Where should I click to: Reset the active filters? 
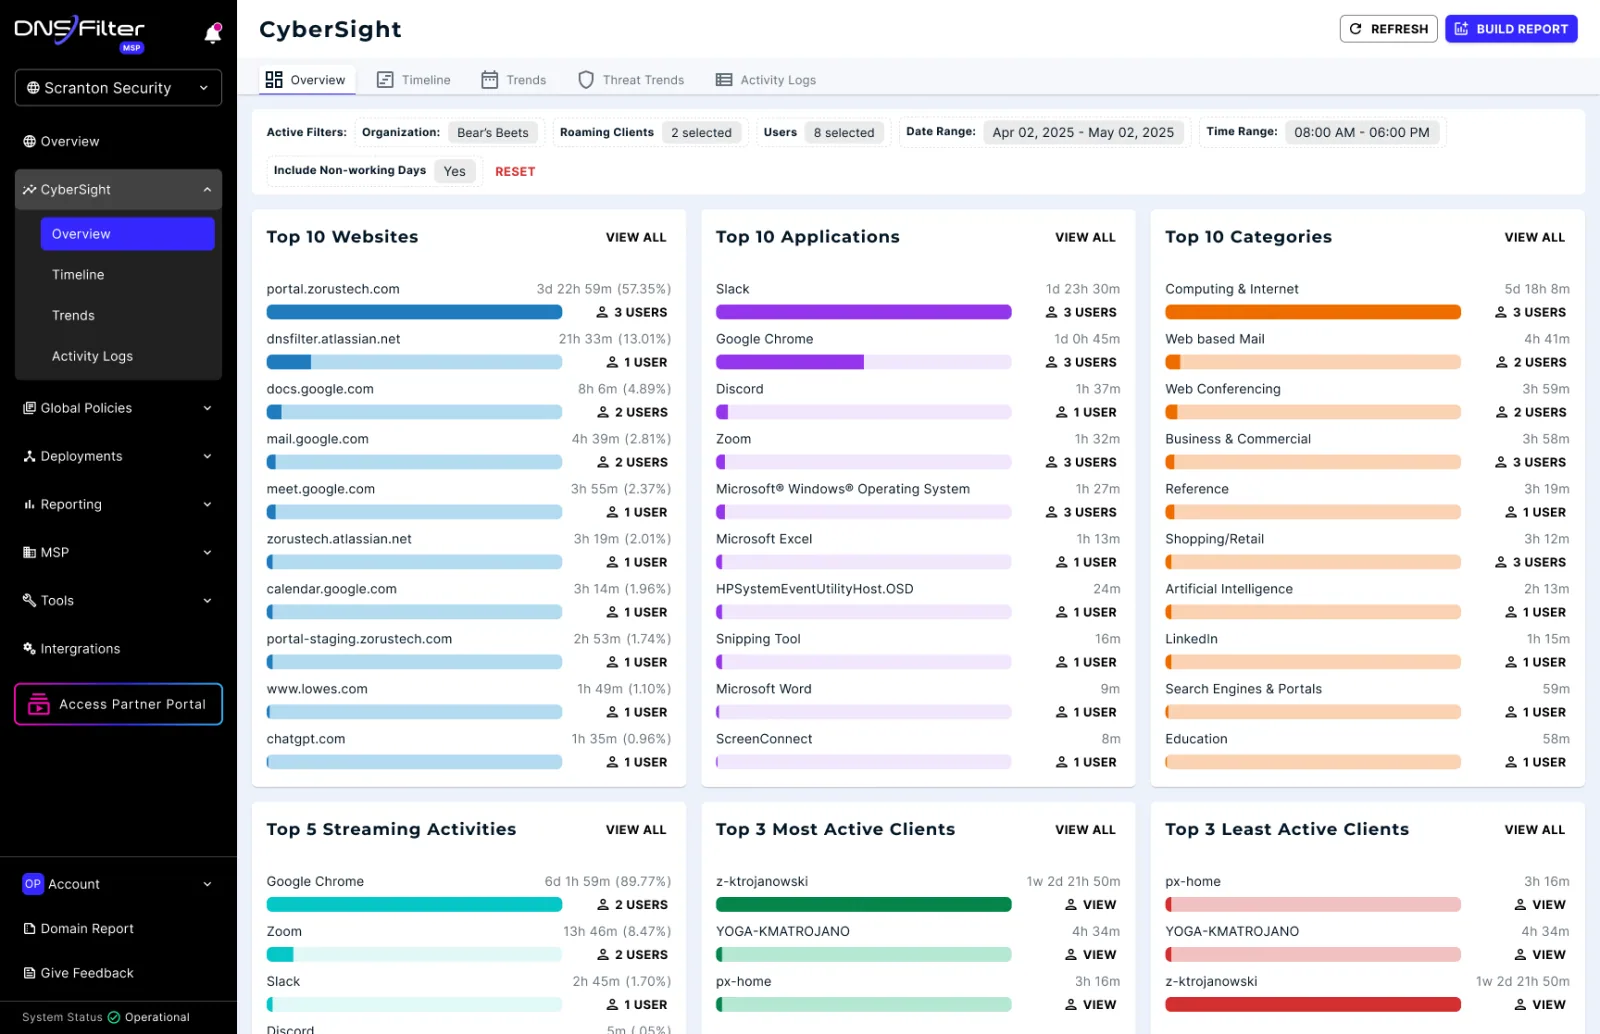click(515, 172)
